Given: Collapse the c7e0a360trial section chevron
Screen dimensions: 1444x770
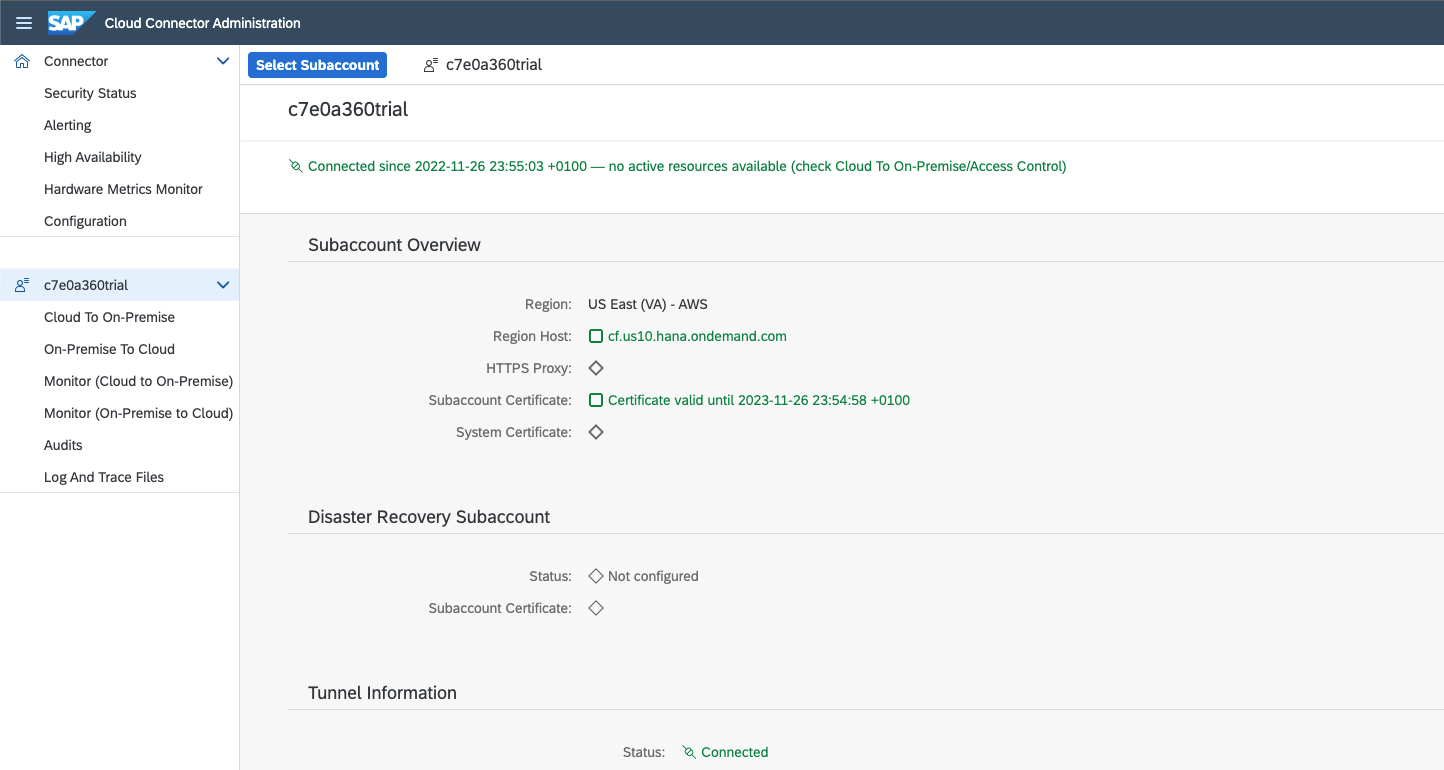Looking at the screenshot, I should point(223,285).
